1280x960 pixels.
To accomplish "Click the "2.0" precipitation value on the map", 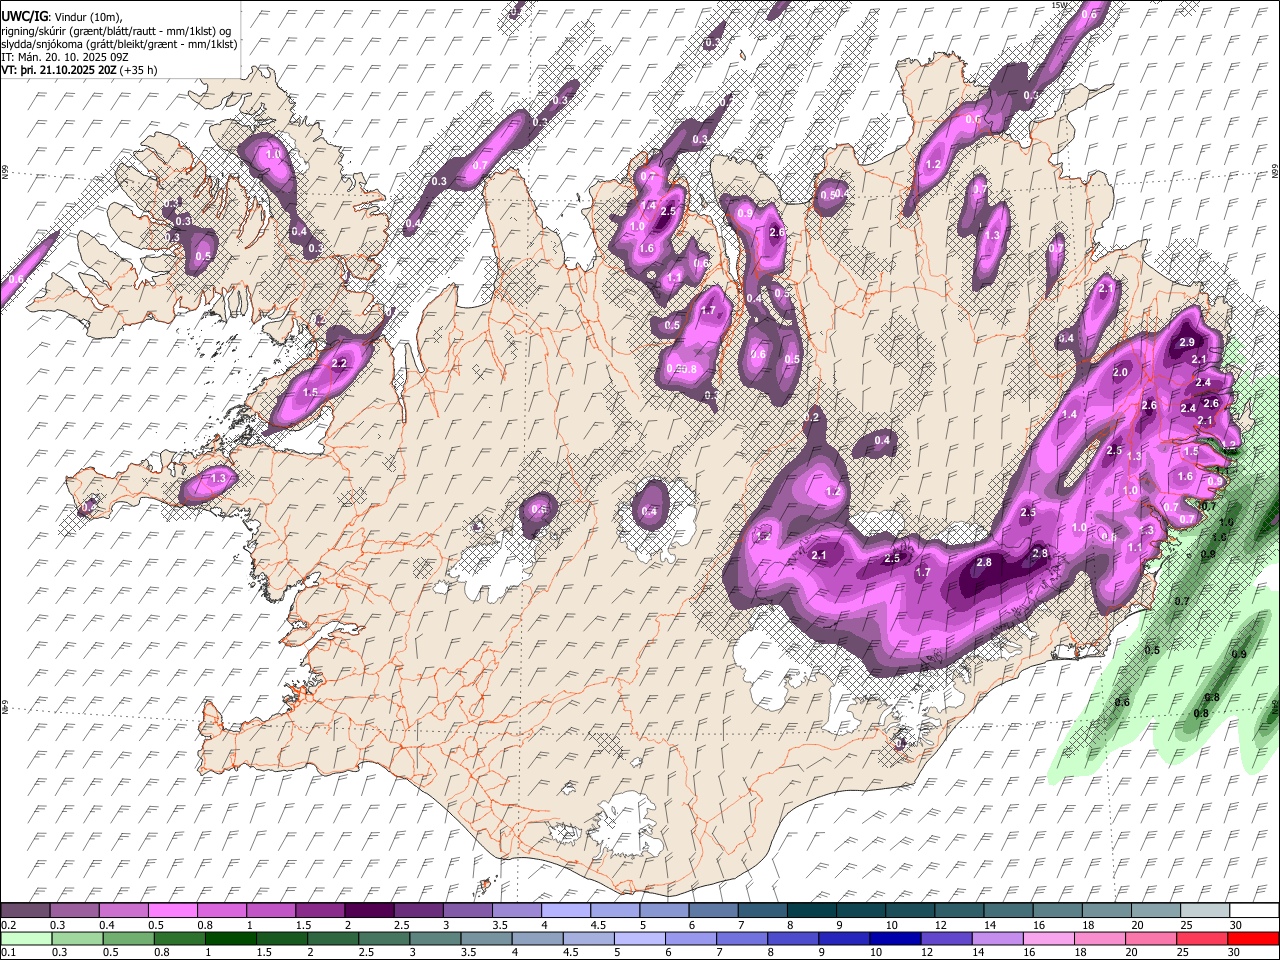I will [1120, 372].
